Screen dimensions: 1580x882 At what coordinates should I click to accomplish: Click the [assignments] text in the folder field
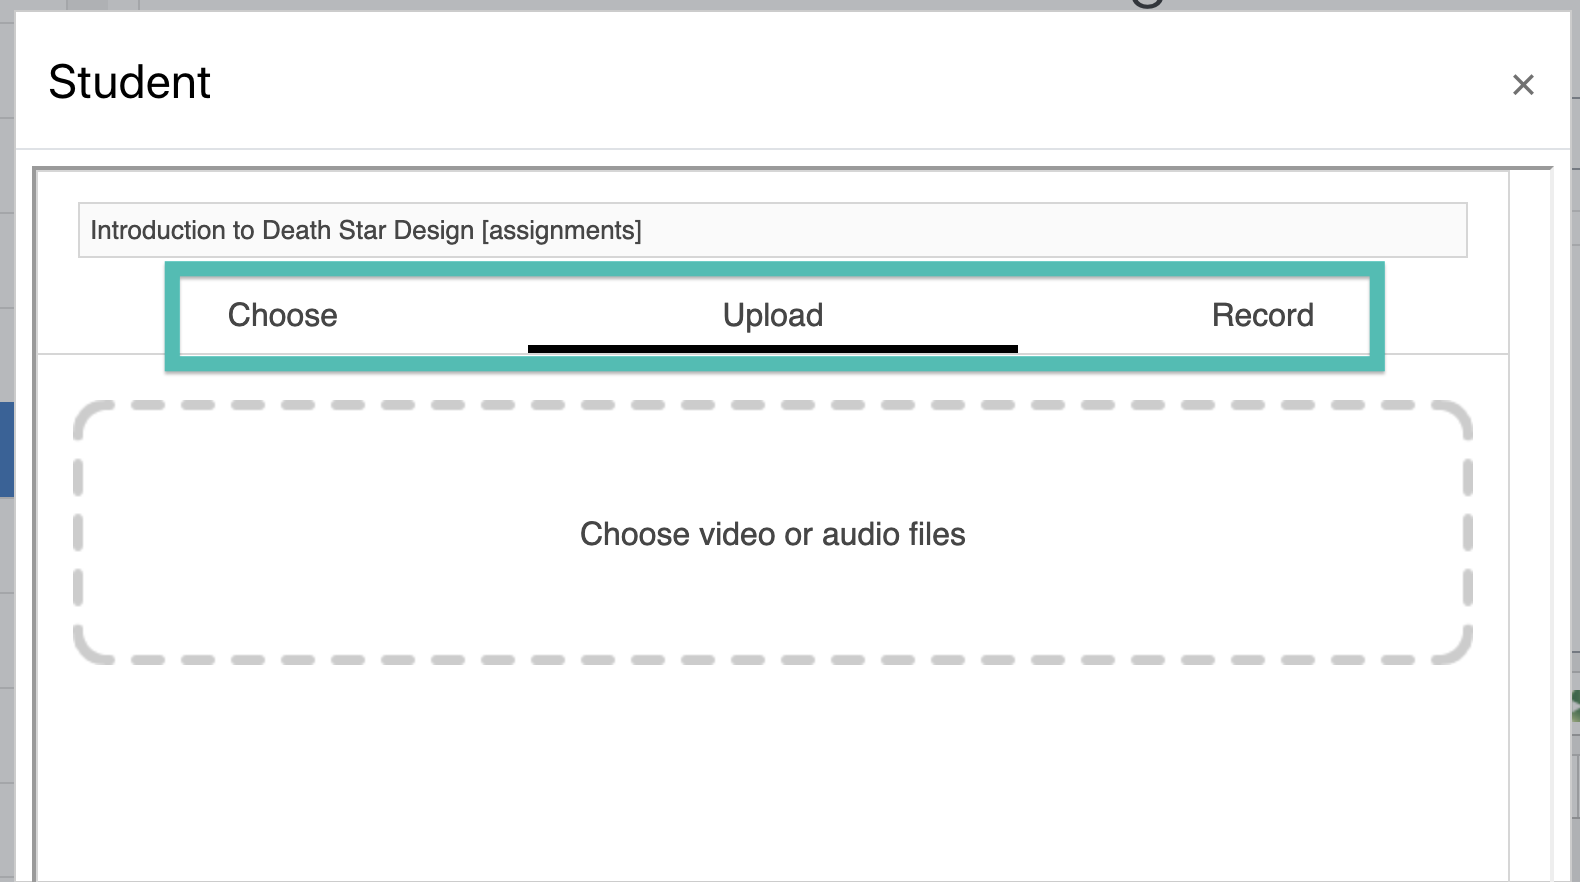coord(562,230)
